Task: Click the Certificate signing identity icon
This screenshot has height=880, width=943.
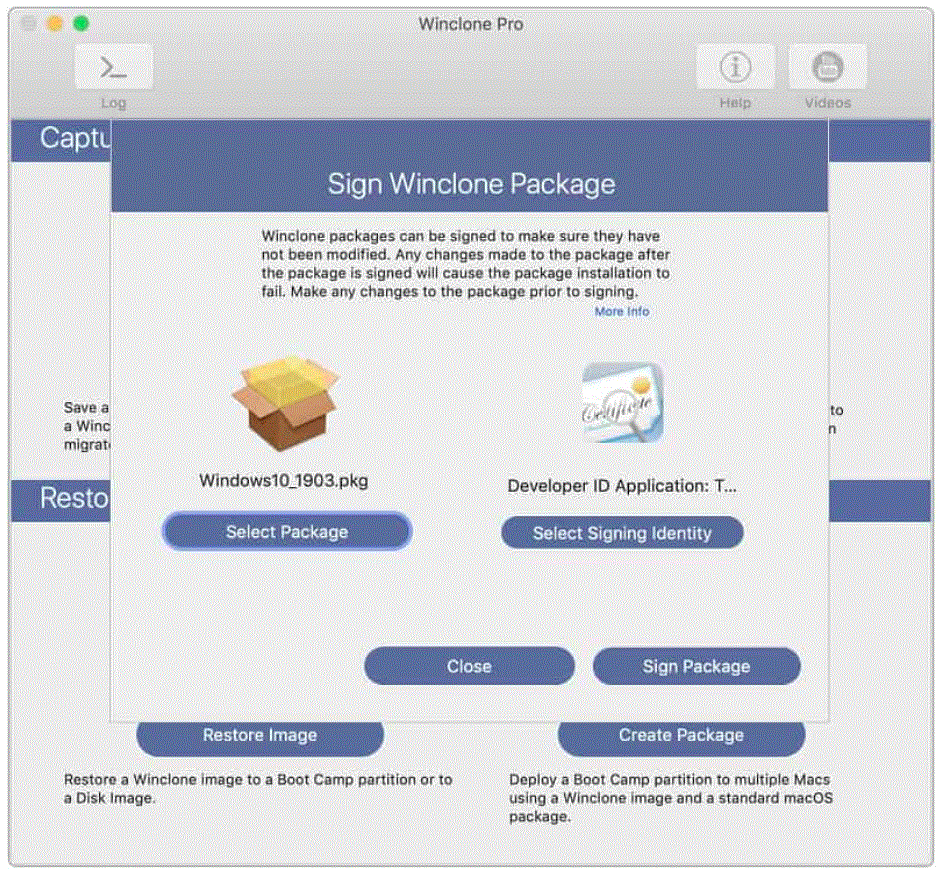Action: pyautogui.click(x=623, y=402)
